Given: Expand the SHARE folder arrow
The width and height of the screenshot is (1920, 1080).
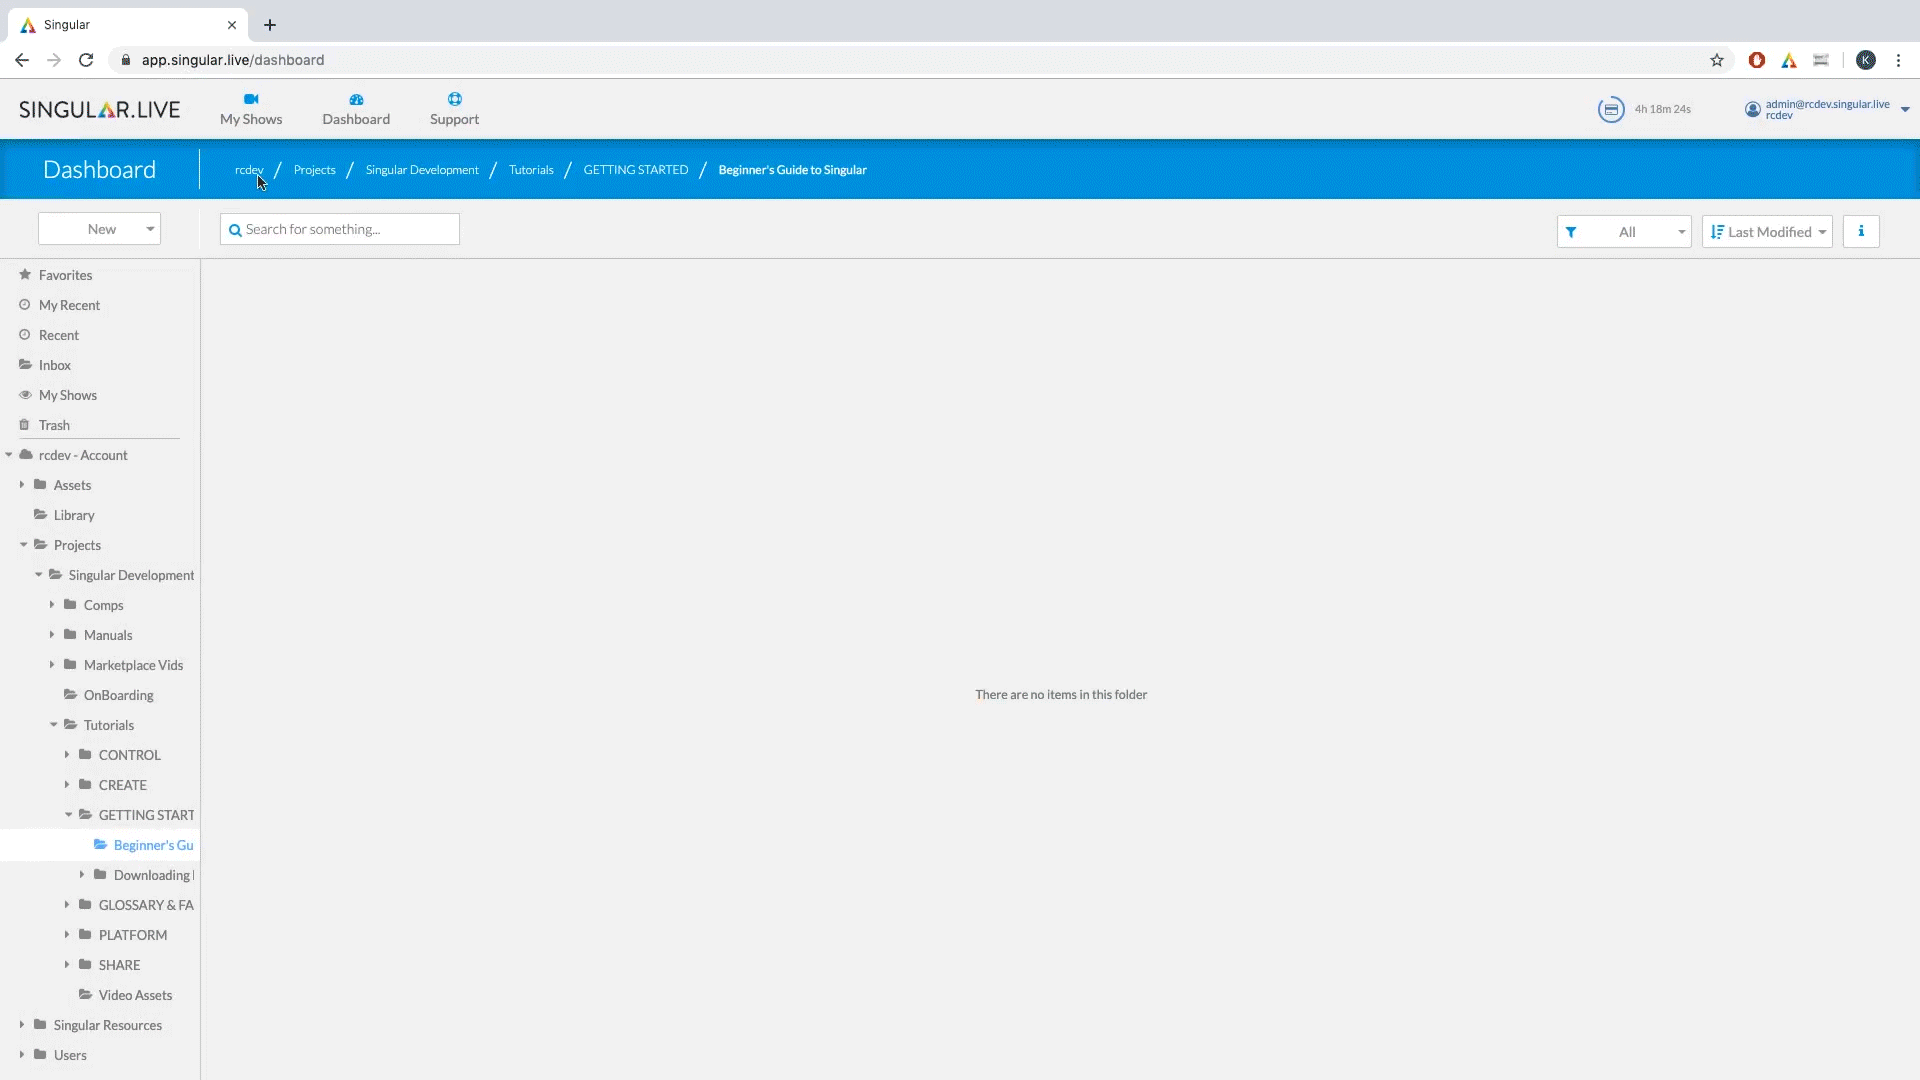Looking at the screenshot, I should (67, 965).
